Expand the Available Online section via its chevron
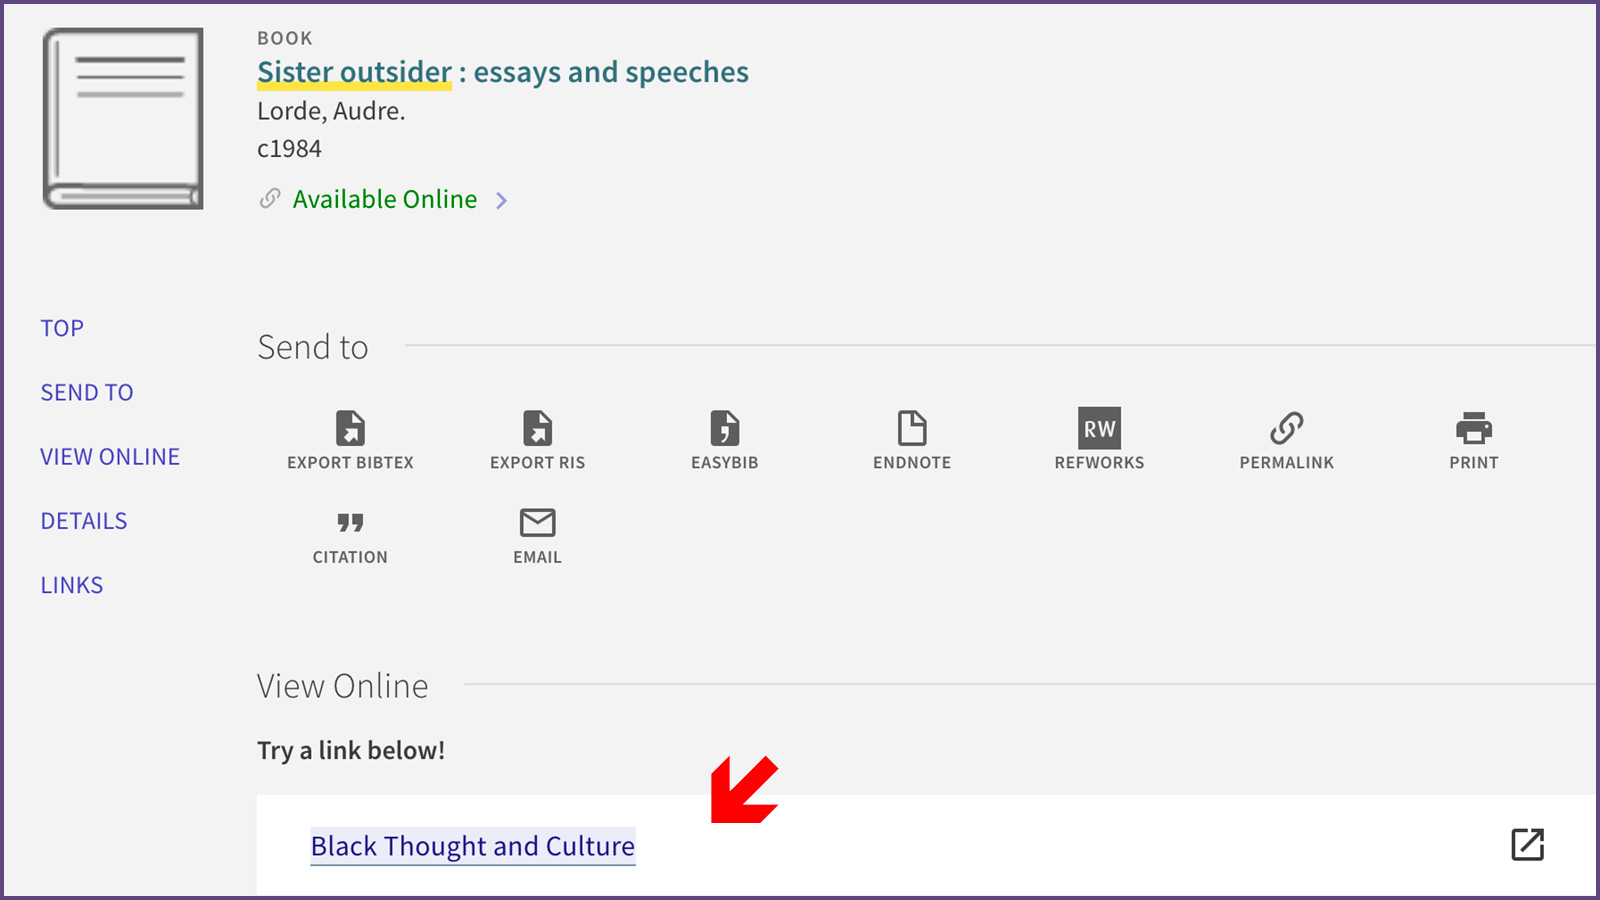The width and height of the screenshot is (1600, 900). click(x=502, y=200)
